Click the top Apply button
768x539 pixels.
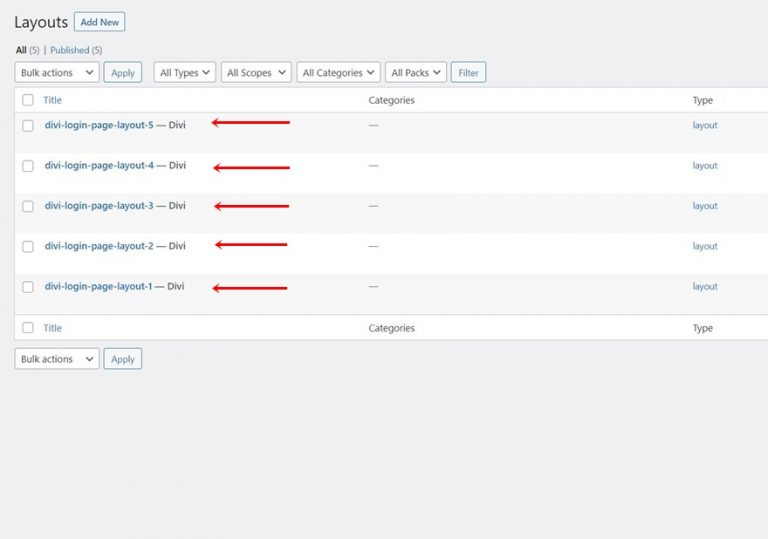coord(123,73)
